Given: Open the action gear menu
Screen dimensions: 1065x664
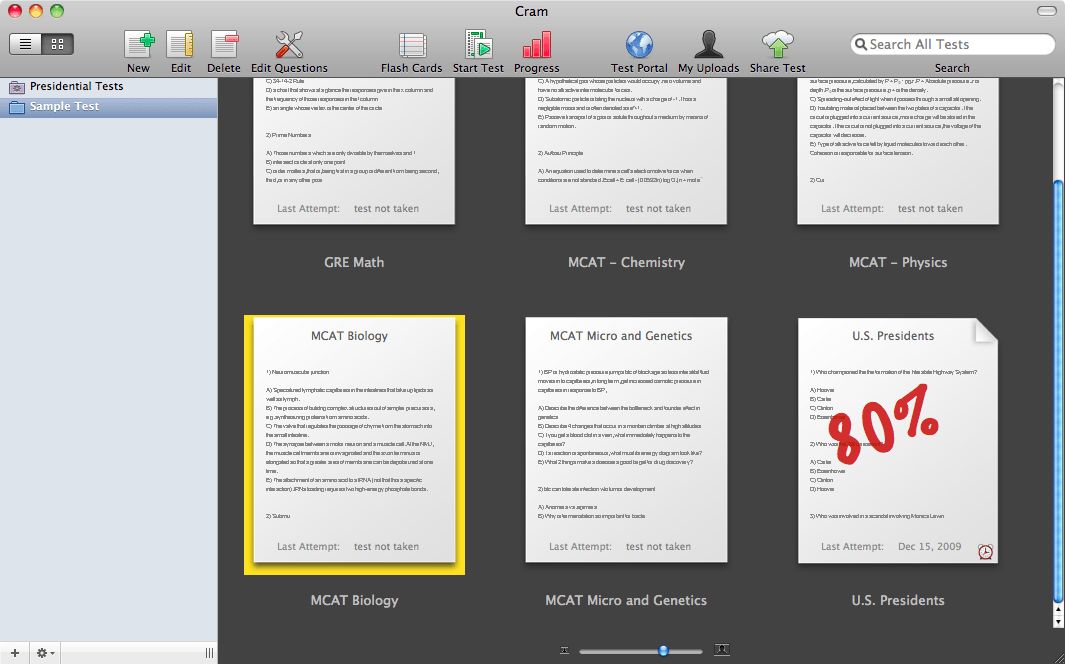Looking at the screenshot, I should 42,652.
